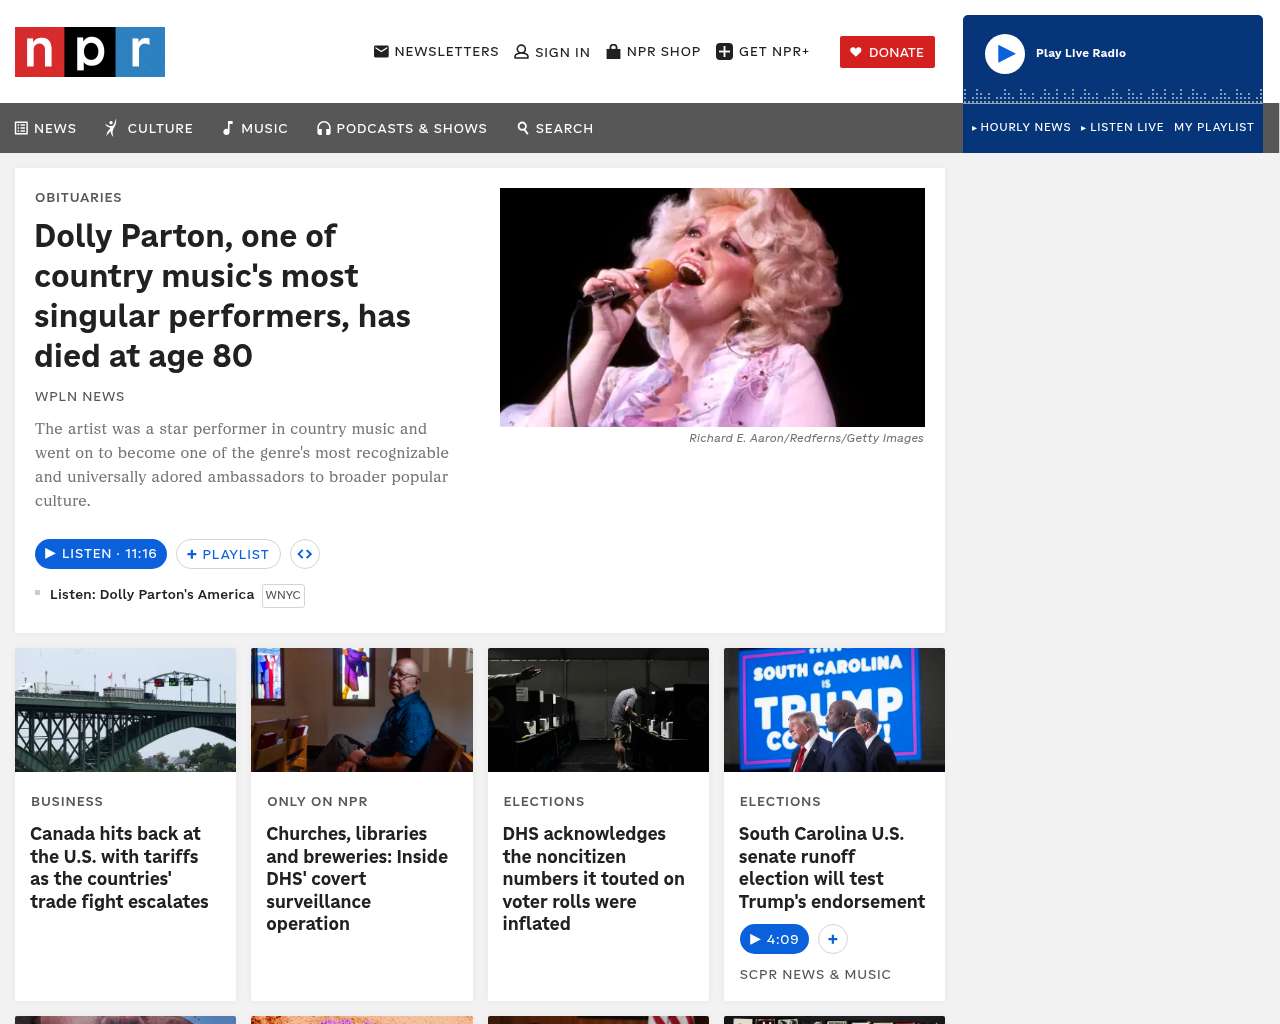Open Sign In link
Viewport: 1280px width, 1024px height.
point(552,52)
